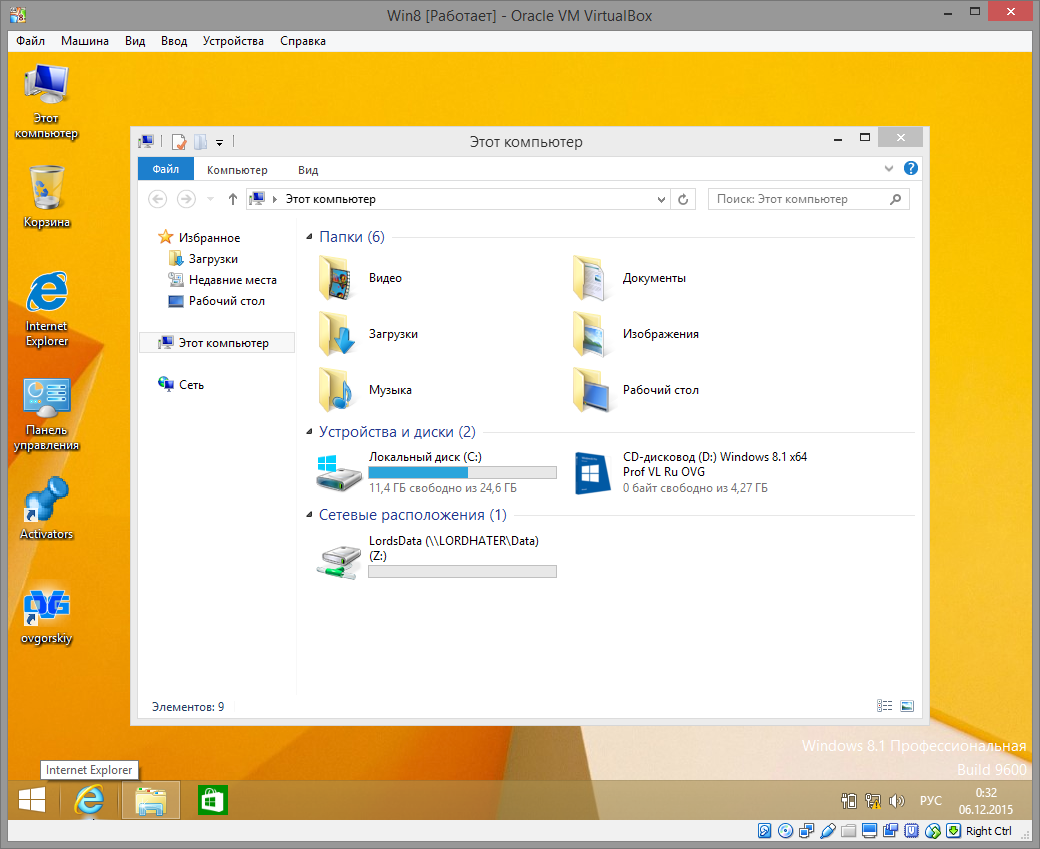Screen dimensions: 1040x849
Task: Expand the ribbon with chevron
Action: pyautogui.click(x=889, y=168)
